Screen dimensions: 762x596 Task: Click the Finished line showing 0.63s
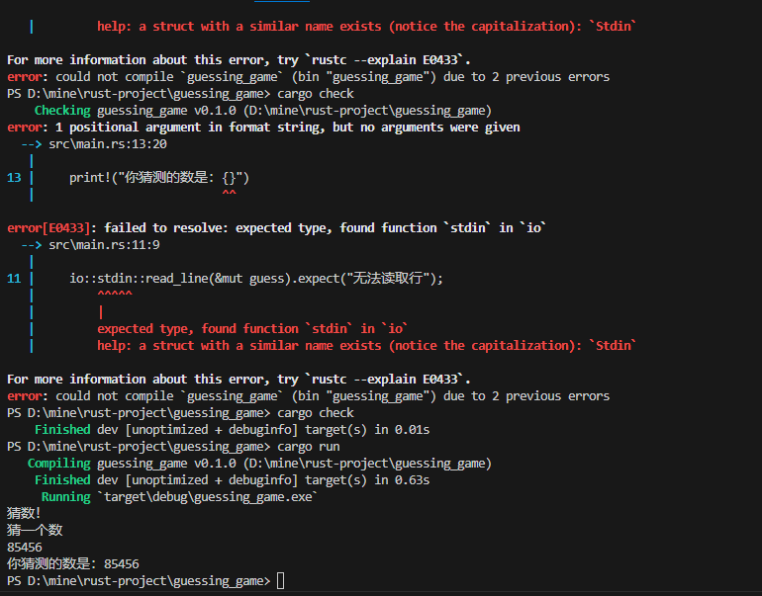[232, 480]
